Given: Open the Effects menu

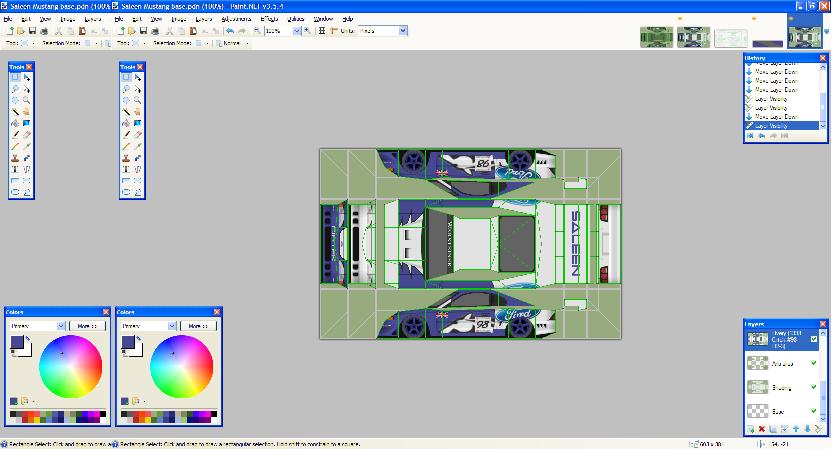Looking at the screenshot, I should [x=270, y=19].
